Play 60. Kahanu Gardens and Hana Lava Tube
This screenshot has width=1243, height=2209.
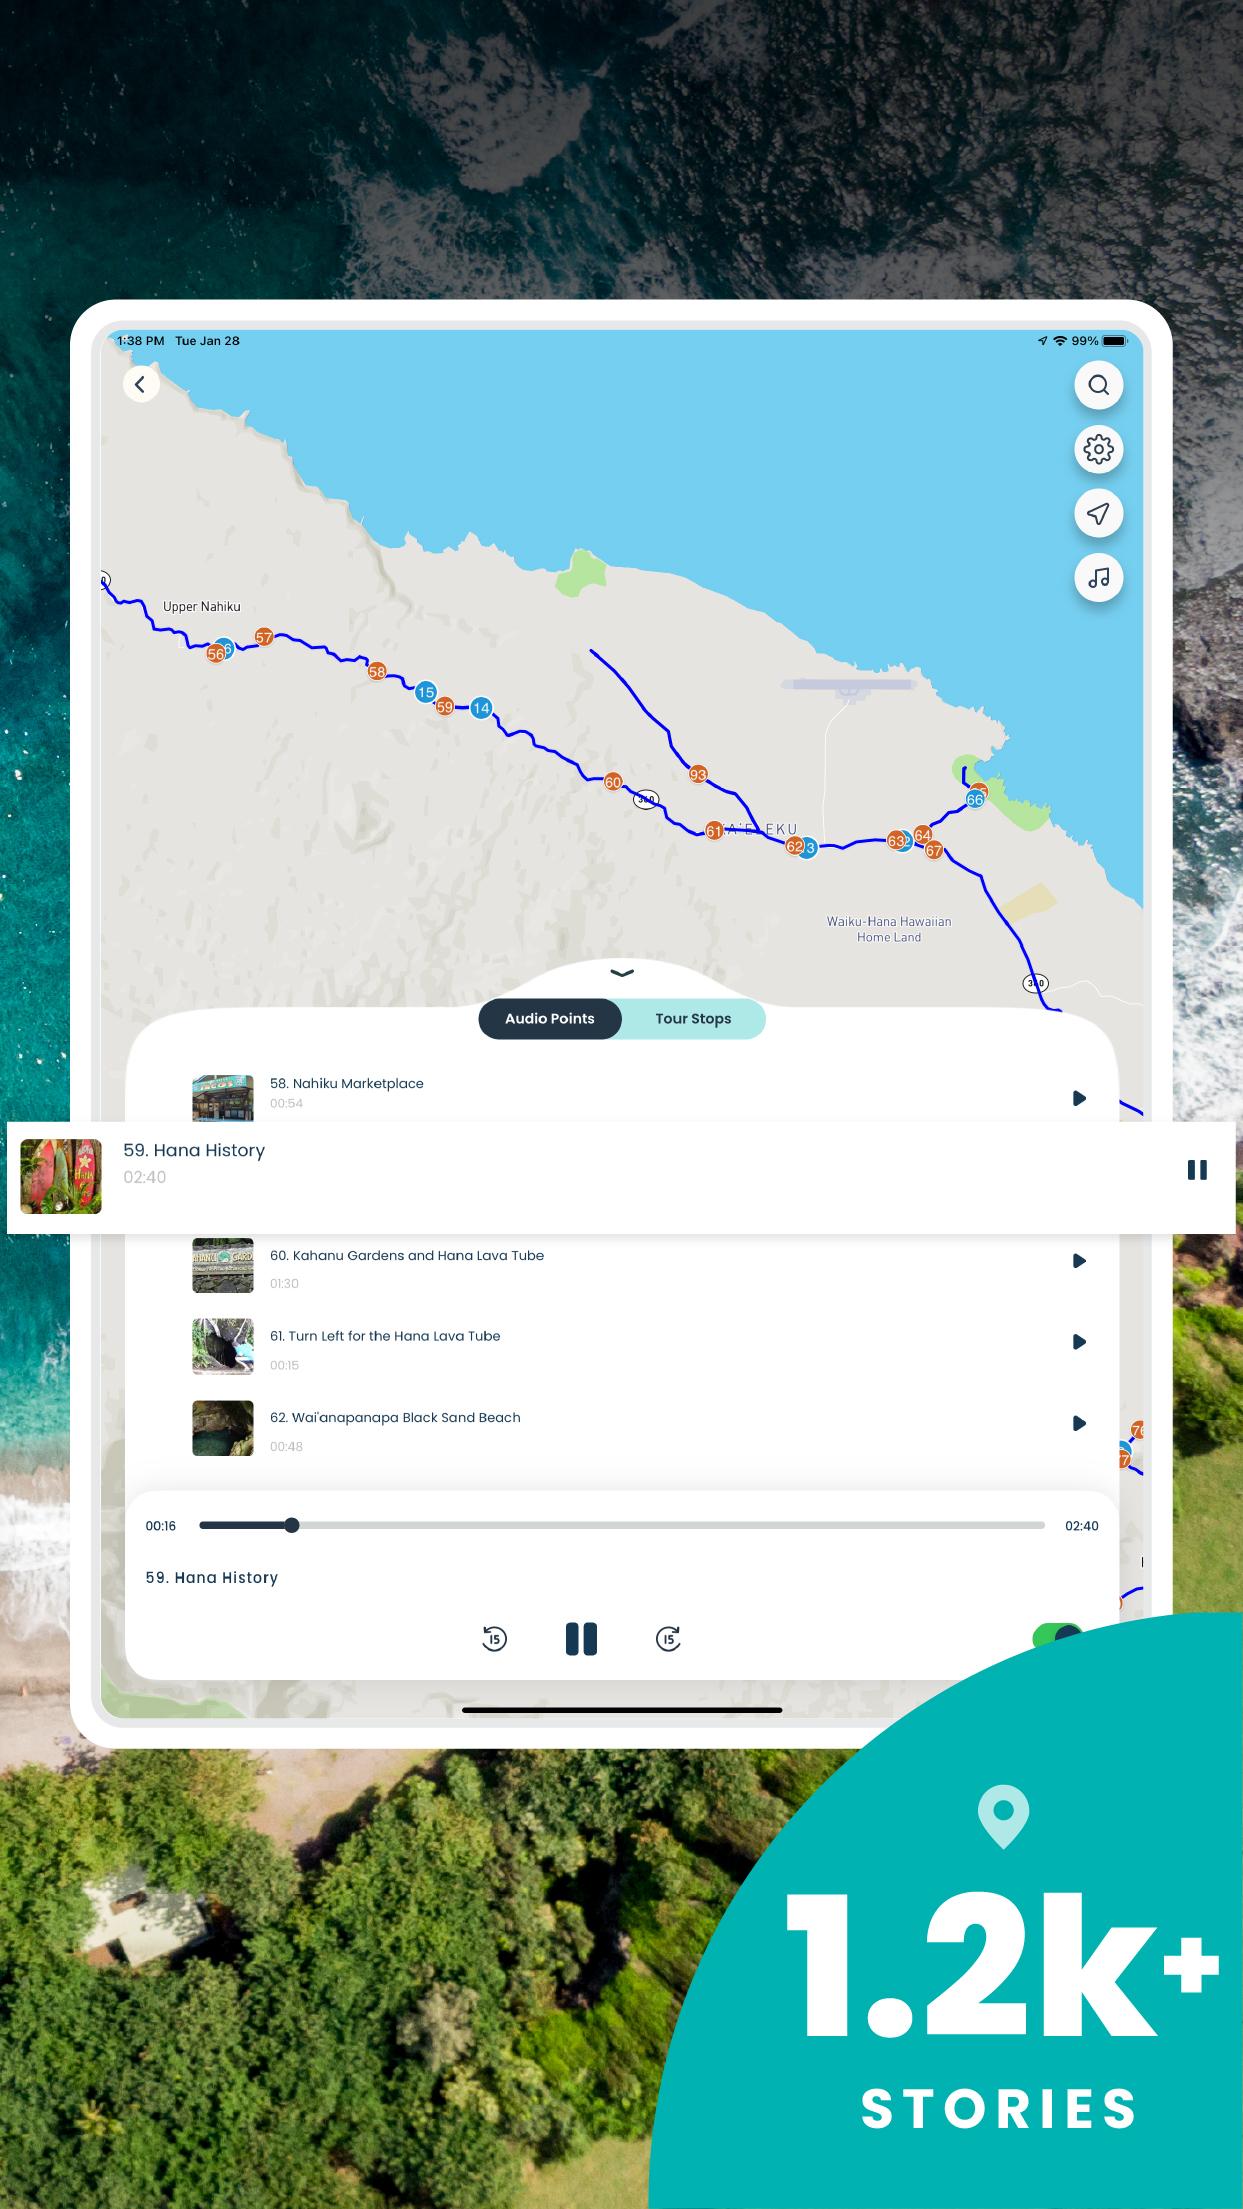(1079, 1261)
